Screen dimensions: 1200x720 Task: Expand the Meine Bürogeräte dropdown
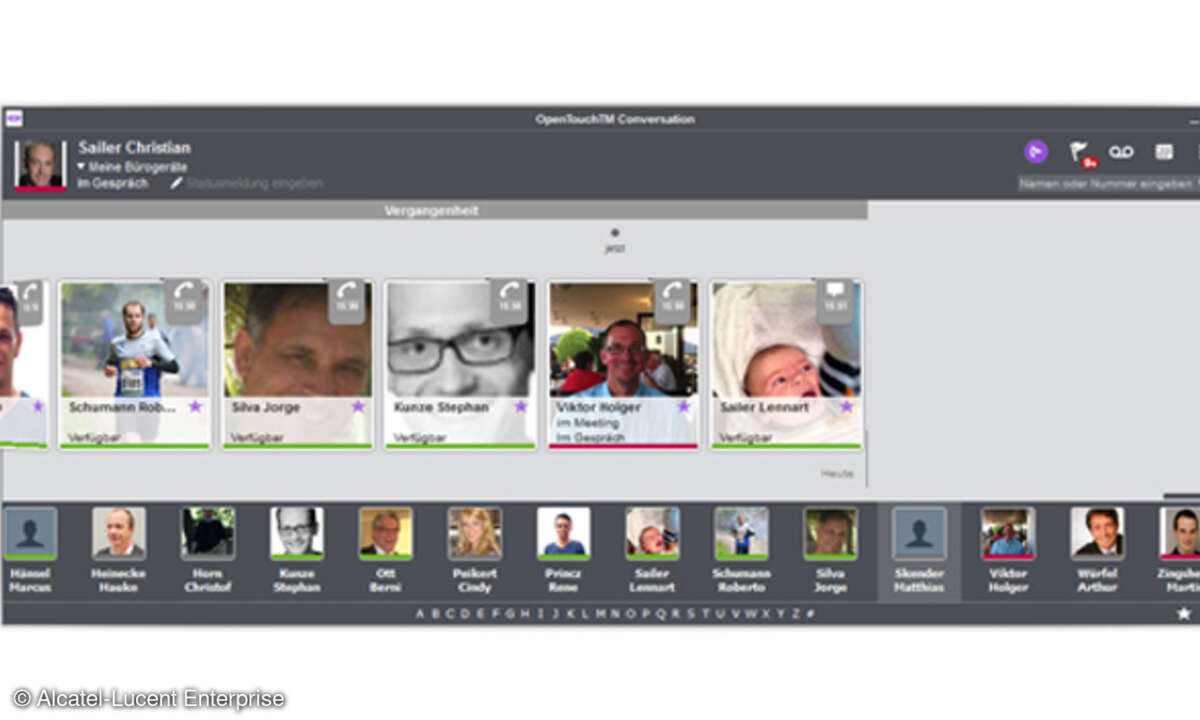click(x=133, y=167)
